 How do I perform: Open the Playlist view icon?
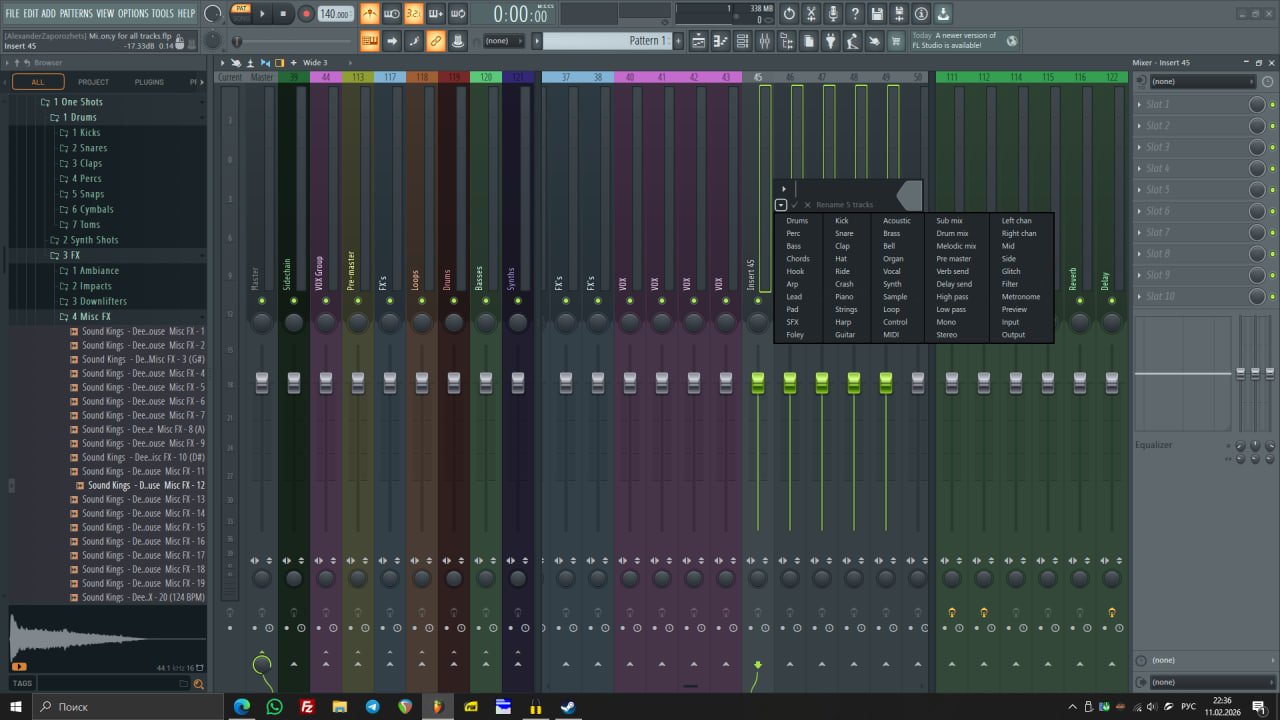coord(698,41)
